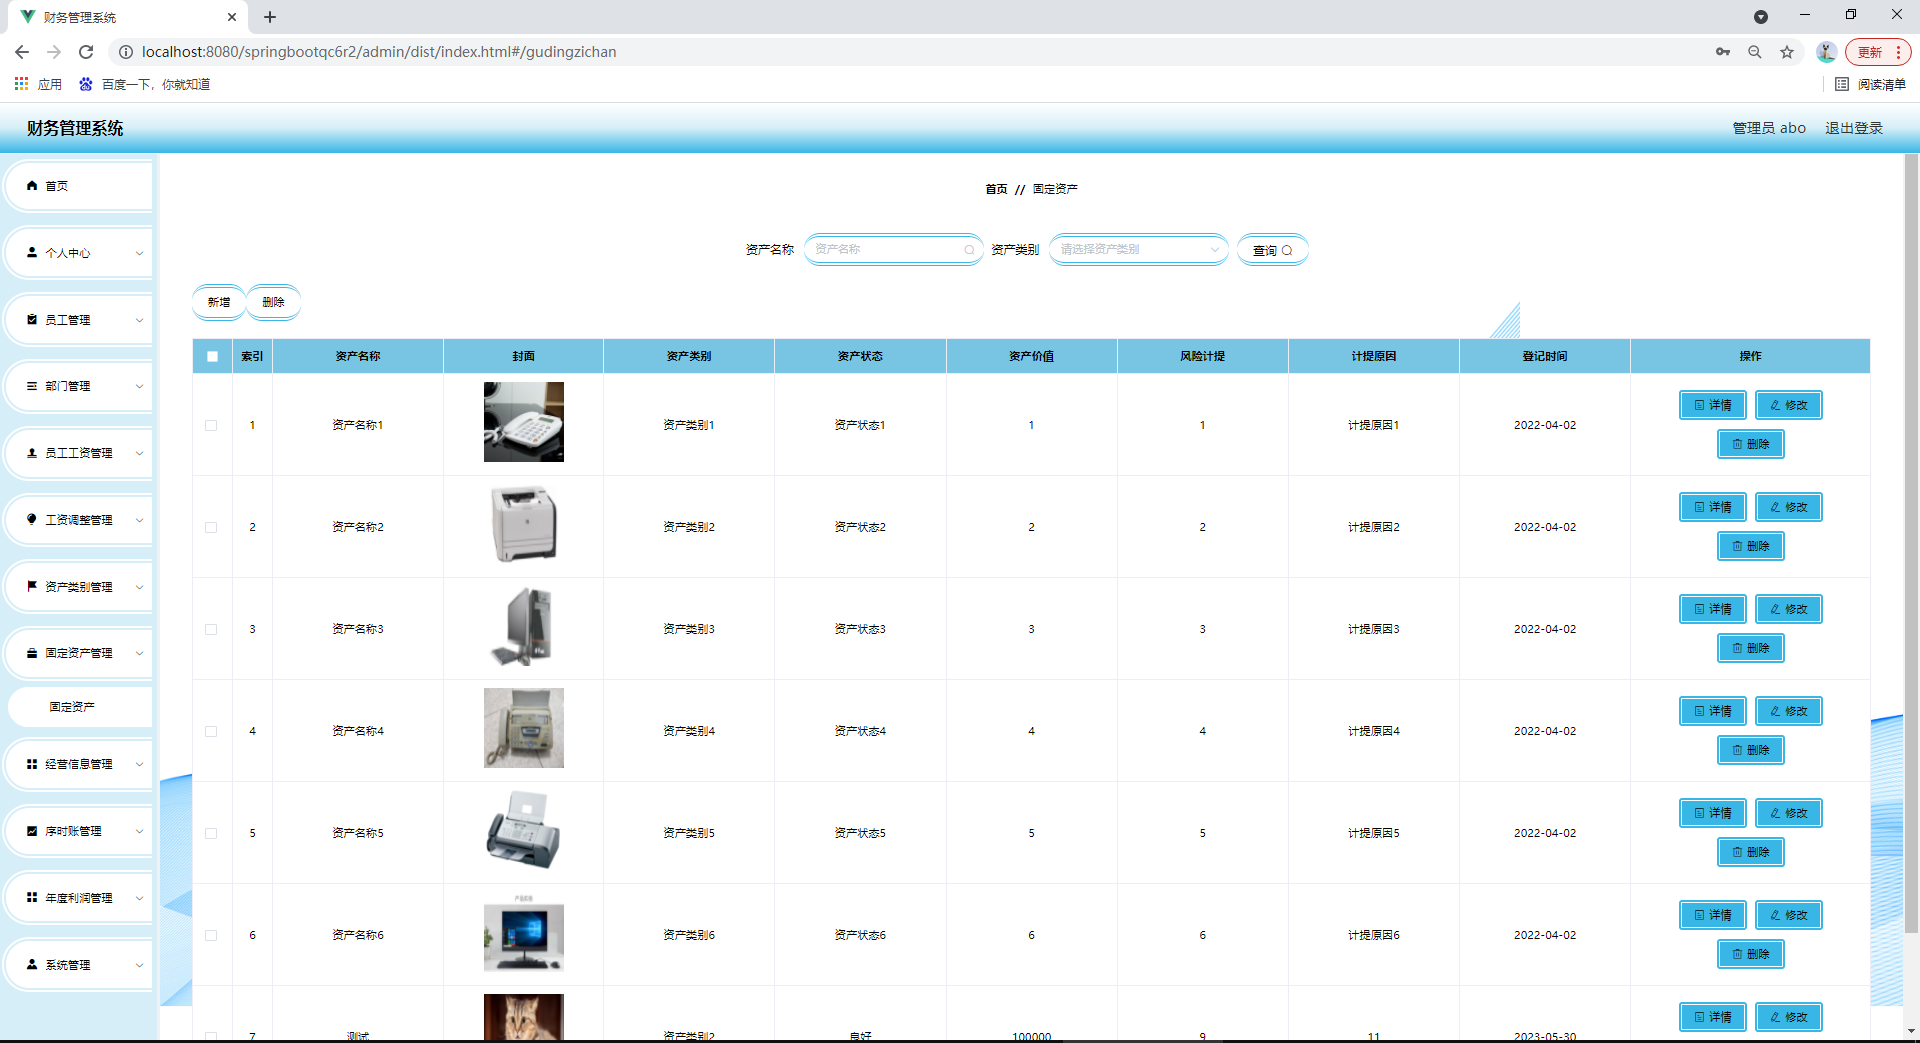Expand the 系统管理 sidebar menu
Image resolution: width=1920 pixels, height=1043 pixels.
(80, 965)
